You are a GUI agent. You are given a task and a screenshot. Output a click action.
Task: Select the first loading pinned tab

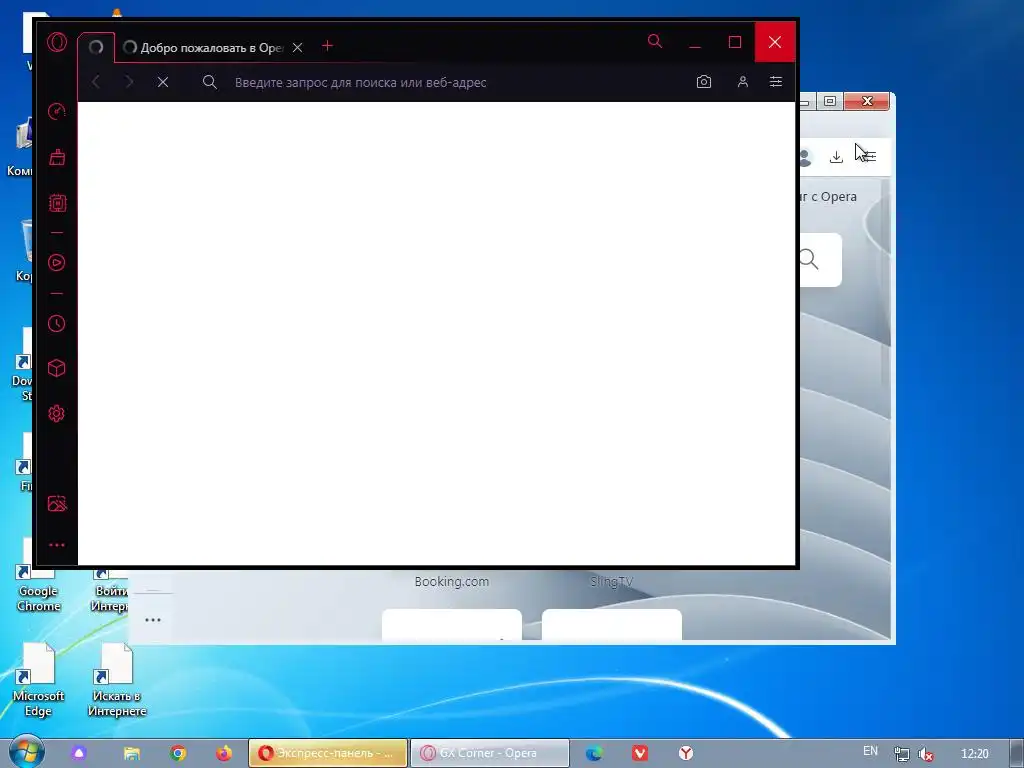[x=96, y=47]
